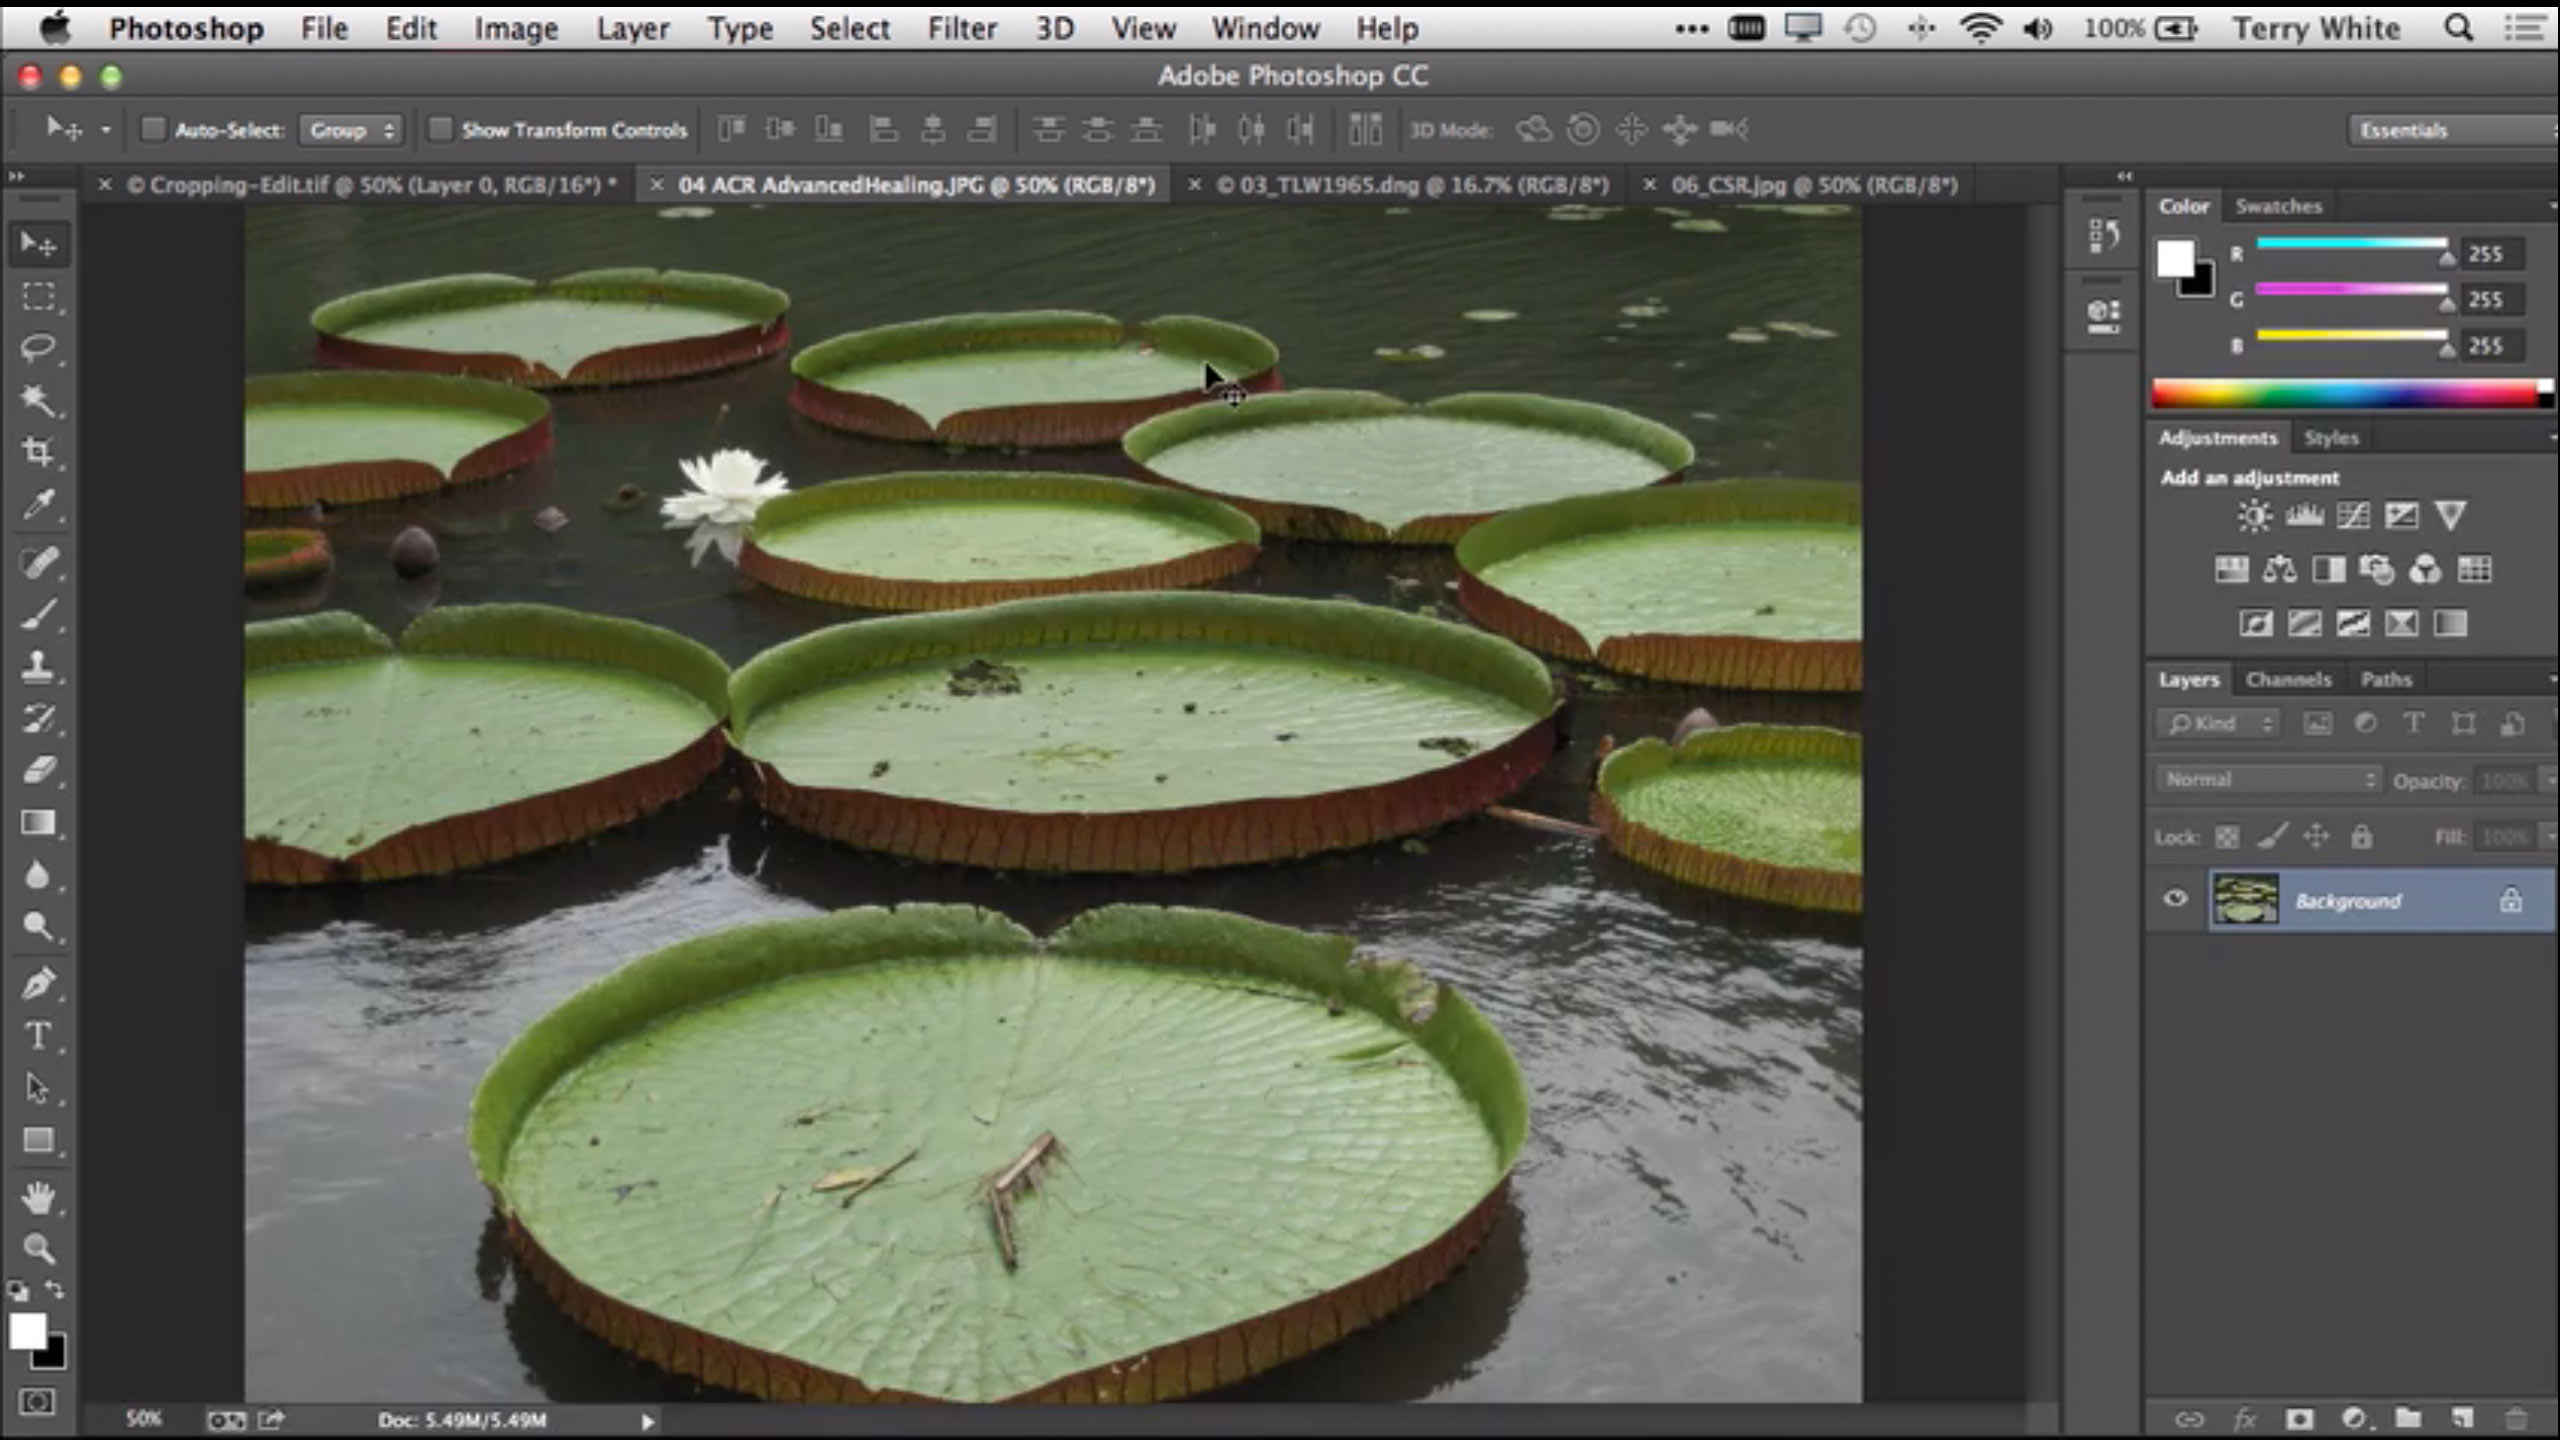Select the Lasso tool
Viewport: 2560px width, 1440px height.
point(38,348)
